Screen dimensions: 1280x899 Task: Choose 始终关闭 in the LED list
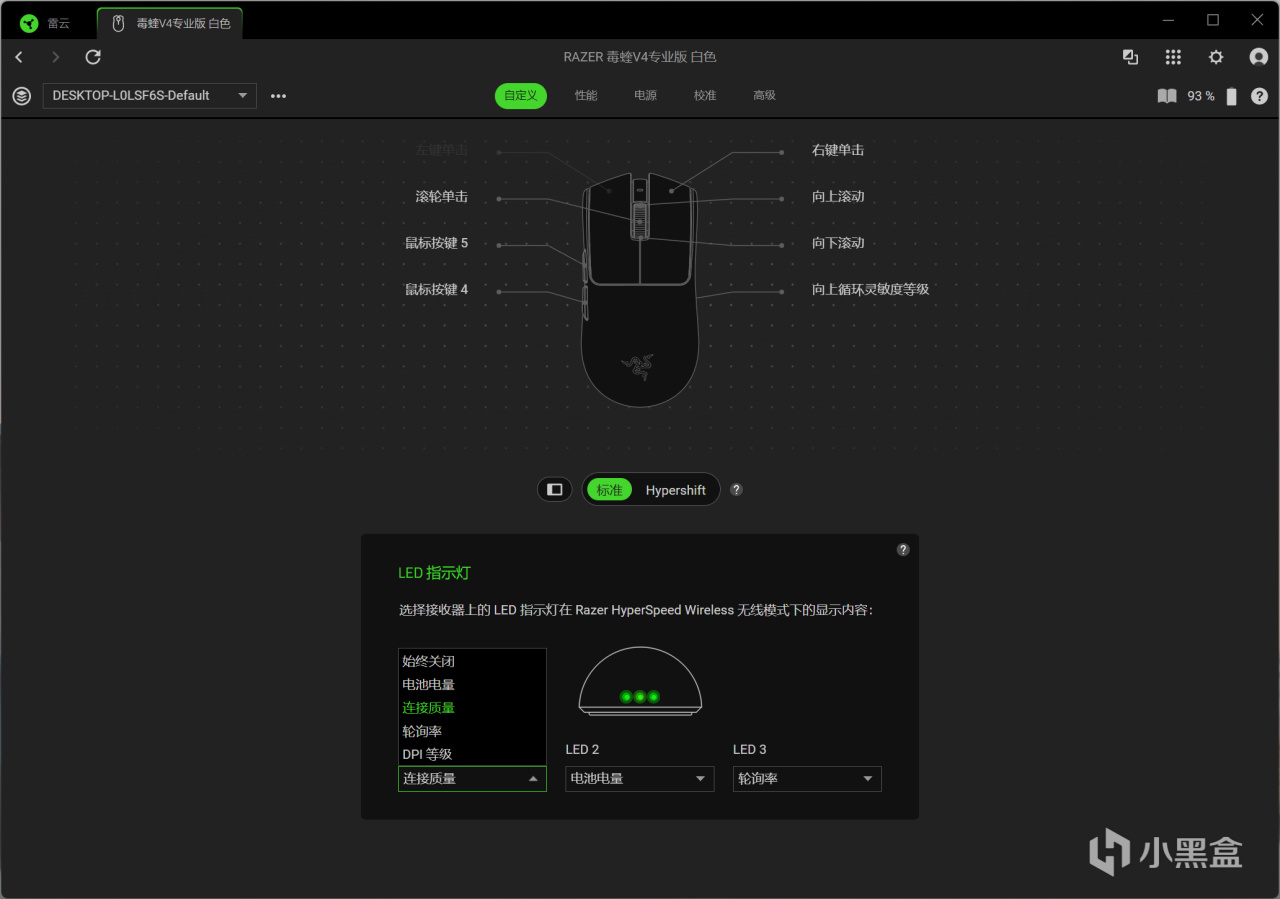click(x=472, y=661)
